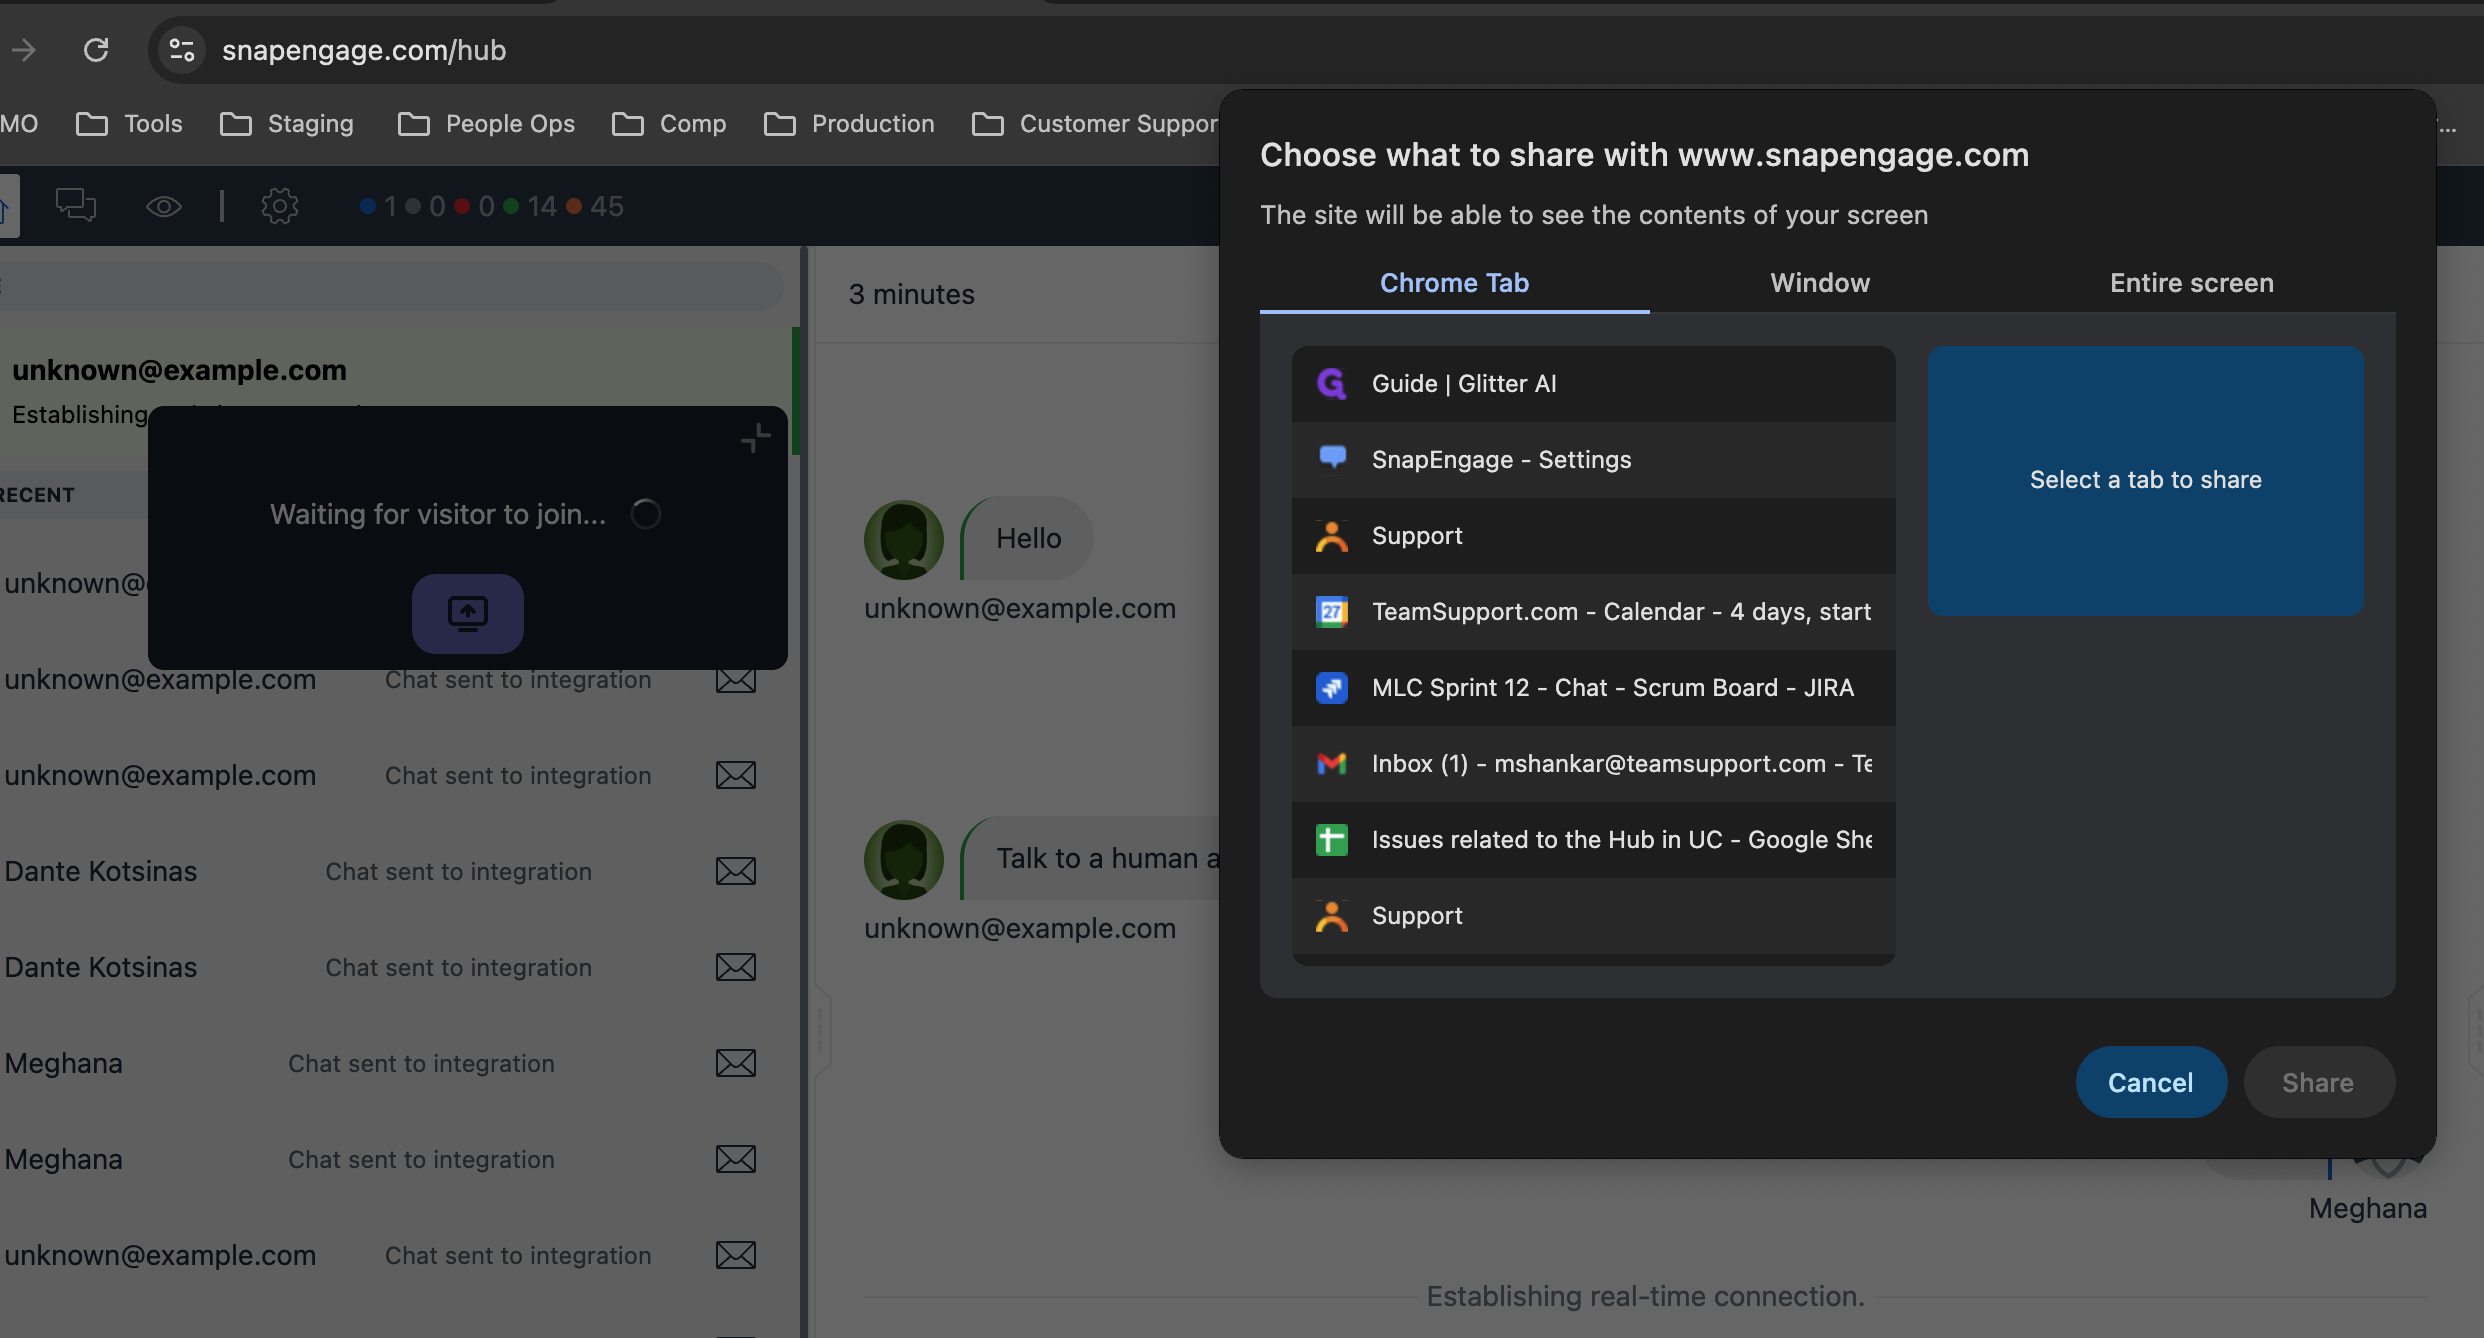Open the settings gear in Hub toolbar

pos(279,206)
